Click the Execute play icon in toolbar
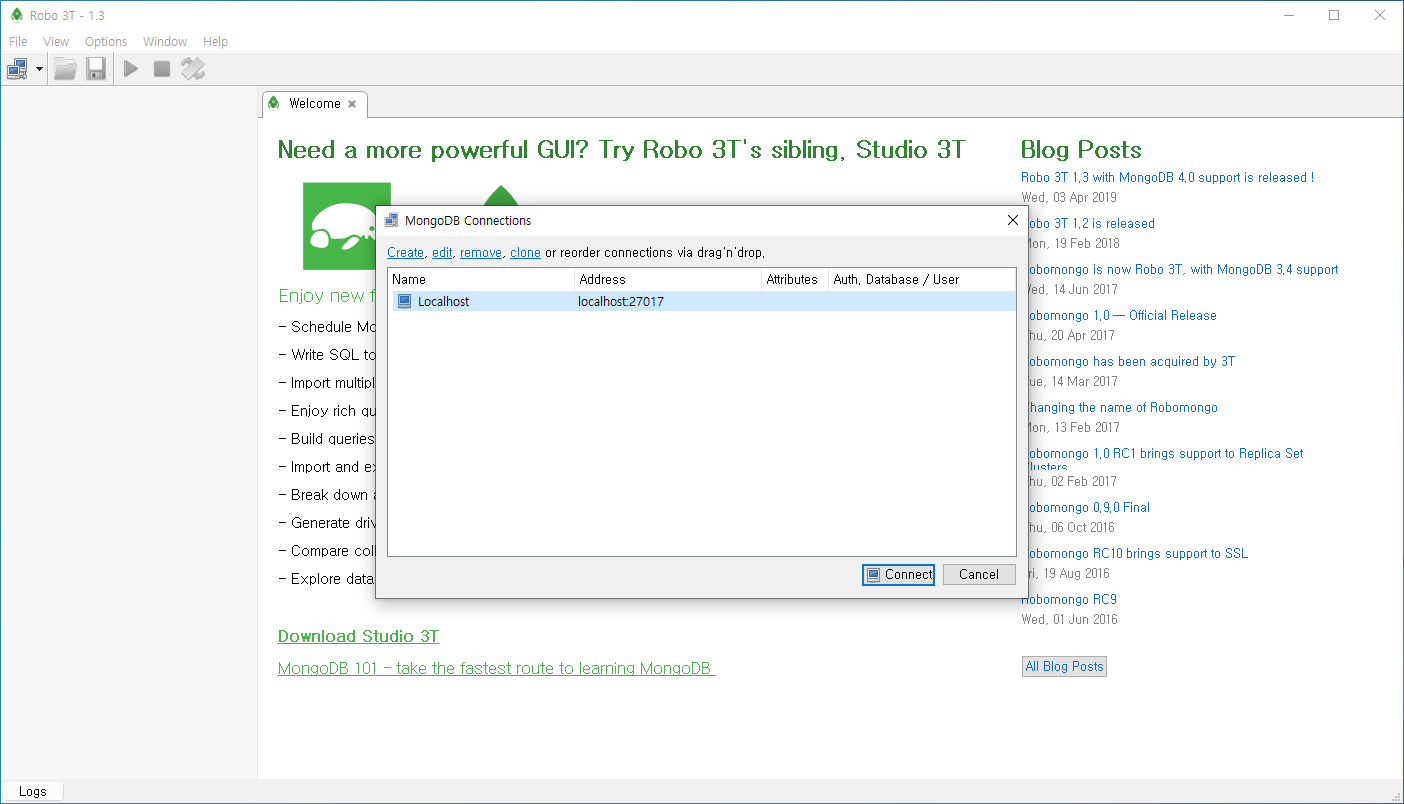1404x804 pixels. pos(131,69)
